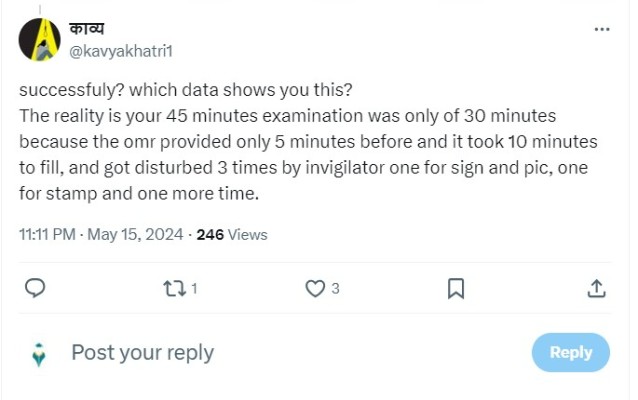
Task: Click the repost arrows icon
Action: [174, 289]
